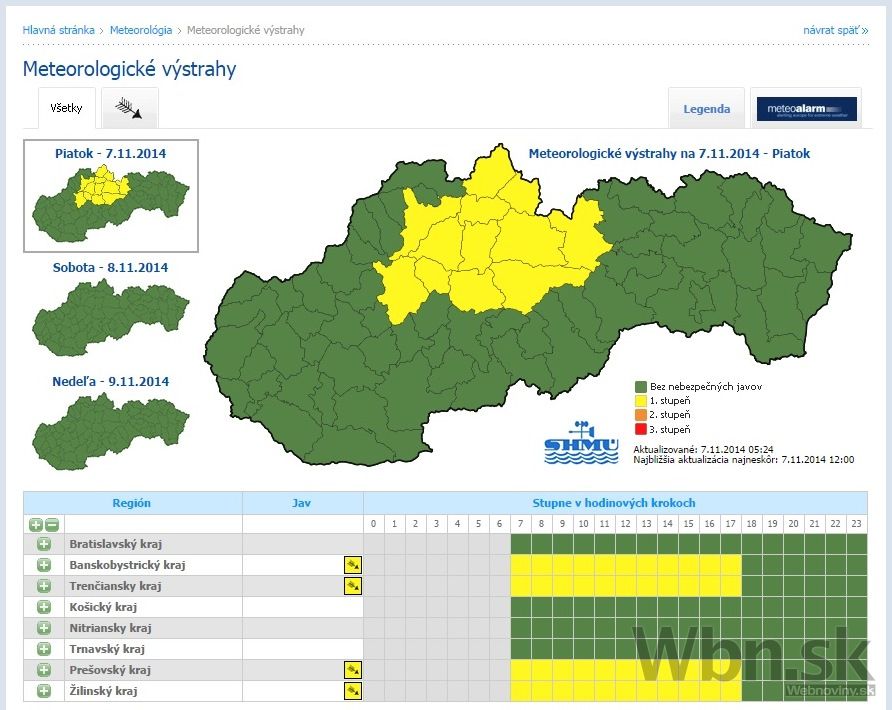Click návrat späť link
The width and height of the screenshot is (892, 710).
[x=836, y=30]
